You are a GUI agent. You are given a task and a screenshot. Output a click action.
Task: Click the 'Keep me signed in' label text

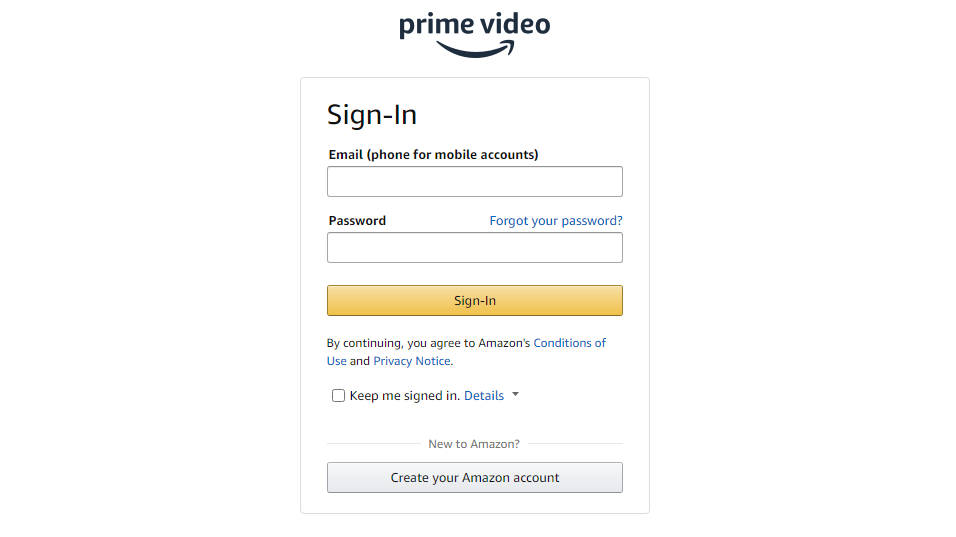click(x=403, y=396)
